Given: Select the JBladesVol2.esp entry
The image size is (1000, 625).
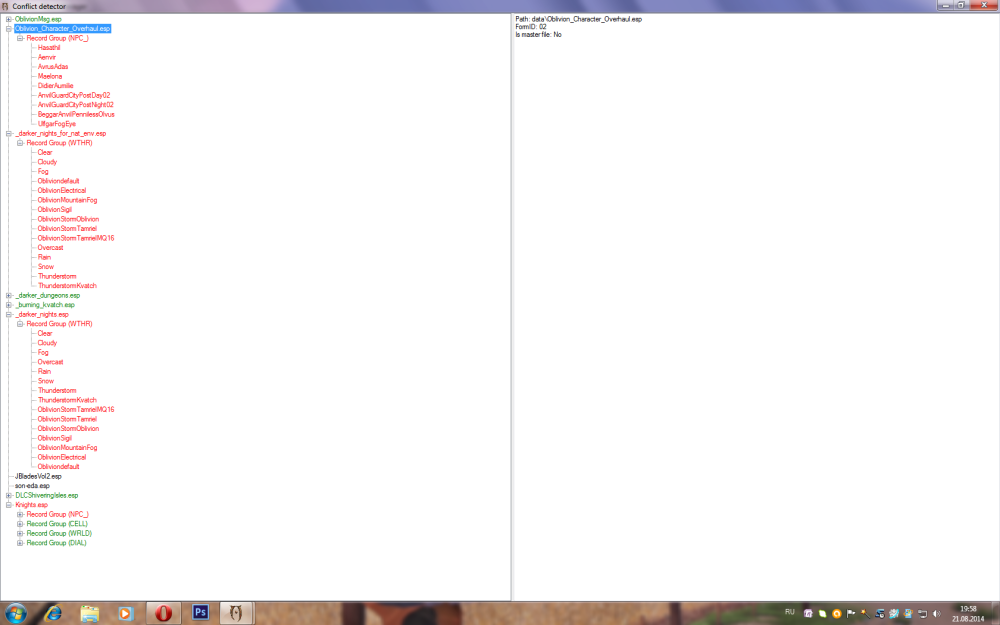Looking at the screenshot, I should coord(38,476).
